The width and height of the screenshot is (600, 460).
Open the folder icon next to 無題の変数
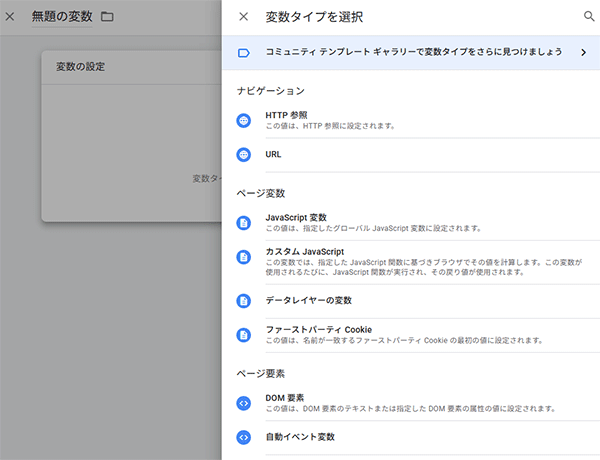107,16
